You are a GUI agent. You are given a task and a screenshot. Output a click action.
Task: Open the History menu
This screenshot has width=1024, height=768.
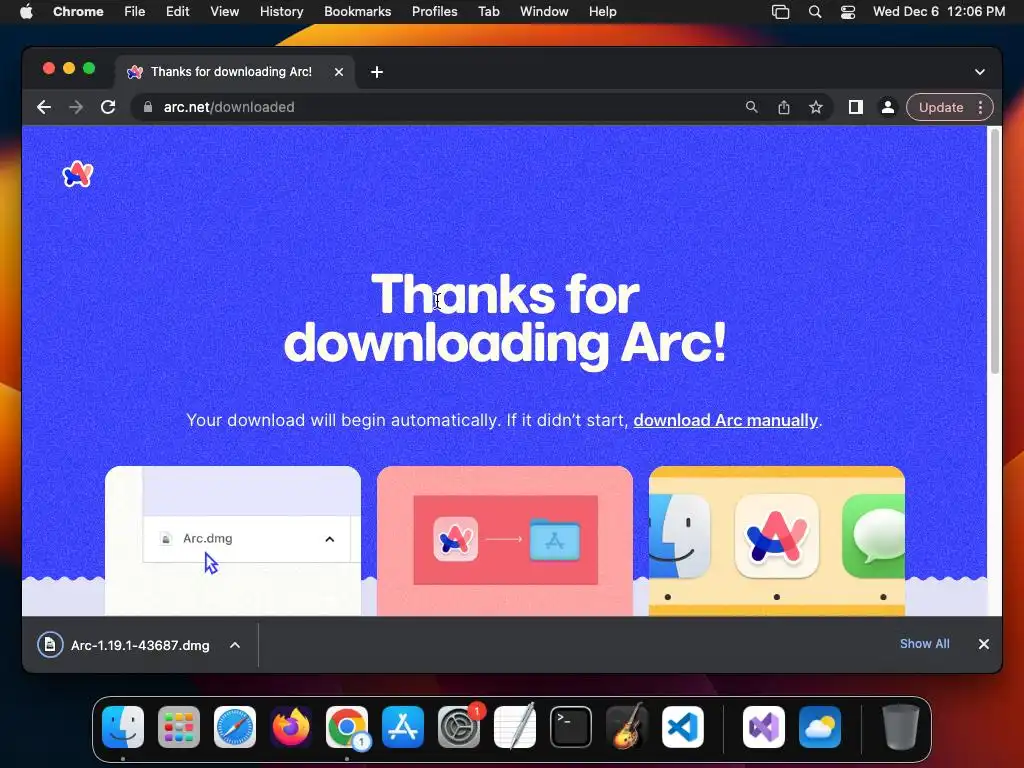pos(281,11)
